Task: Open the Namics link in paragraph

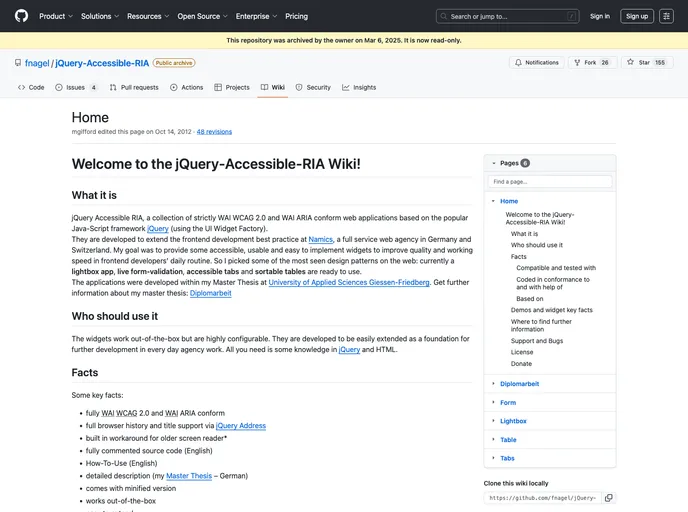Action: coord(321,240)
